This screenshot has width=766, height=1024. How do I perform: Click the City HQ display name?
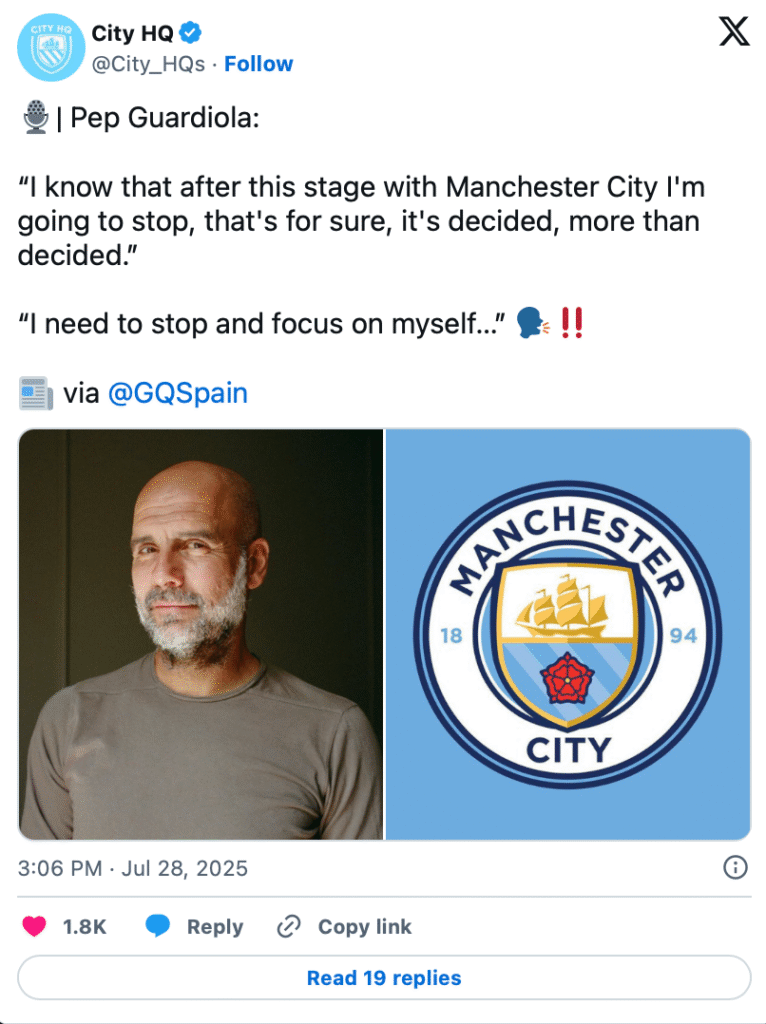133,33
